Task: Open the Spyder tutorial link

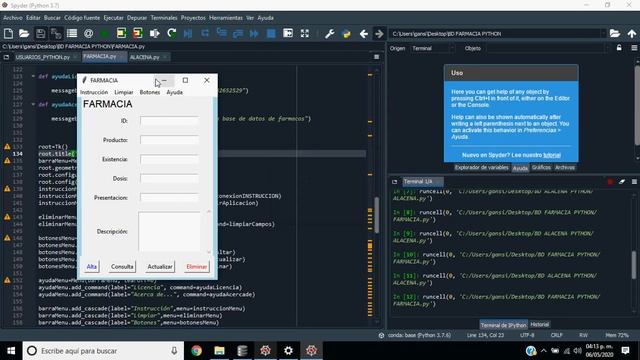Action: click(552, 155)
